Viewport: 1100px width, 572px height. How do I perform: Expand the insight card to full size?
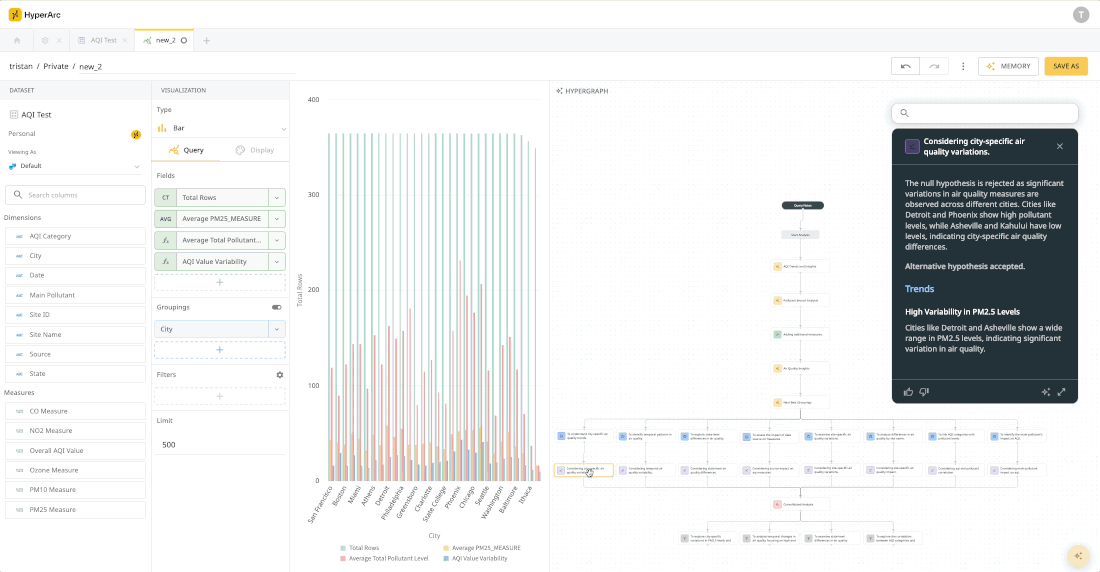(x=1061, y=392)
